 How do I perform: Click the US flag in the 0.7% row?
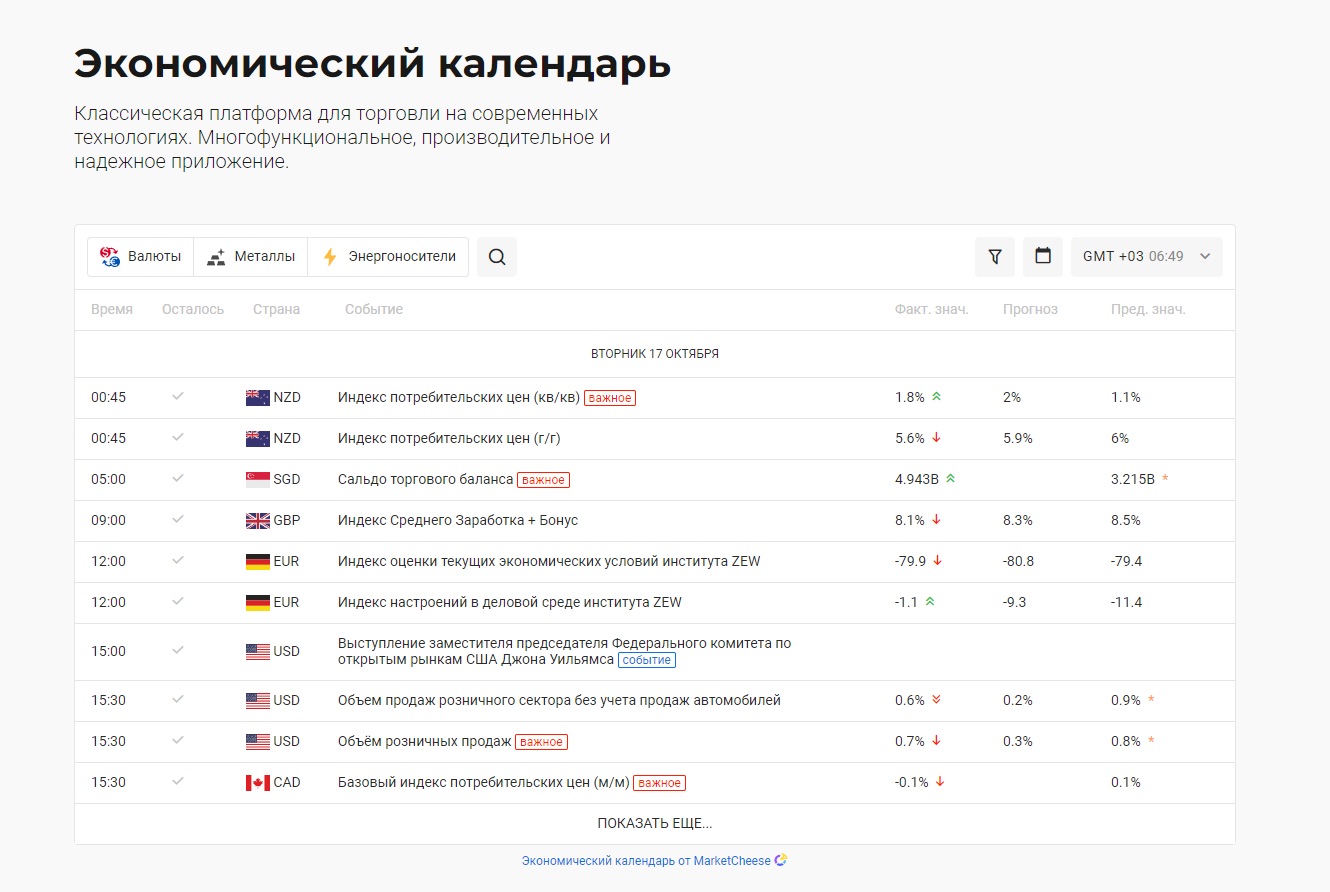click(257, 742)
